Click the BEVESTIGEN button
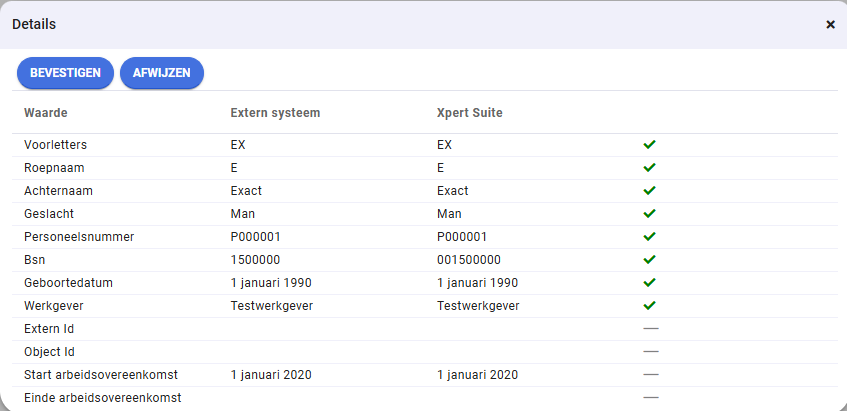Image resolution: width=847 pixels, height=411 pixels. (x=65, y=73)
